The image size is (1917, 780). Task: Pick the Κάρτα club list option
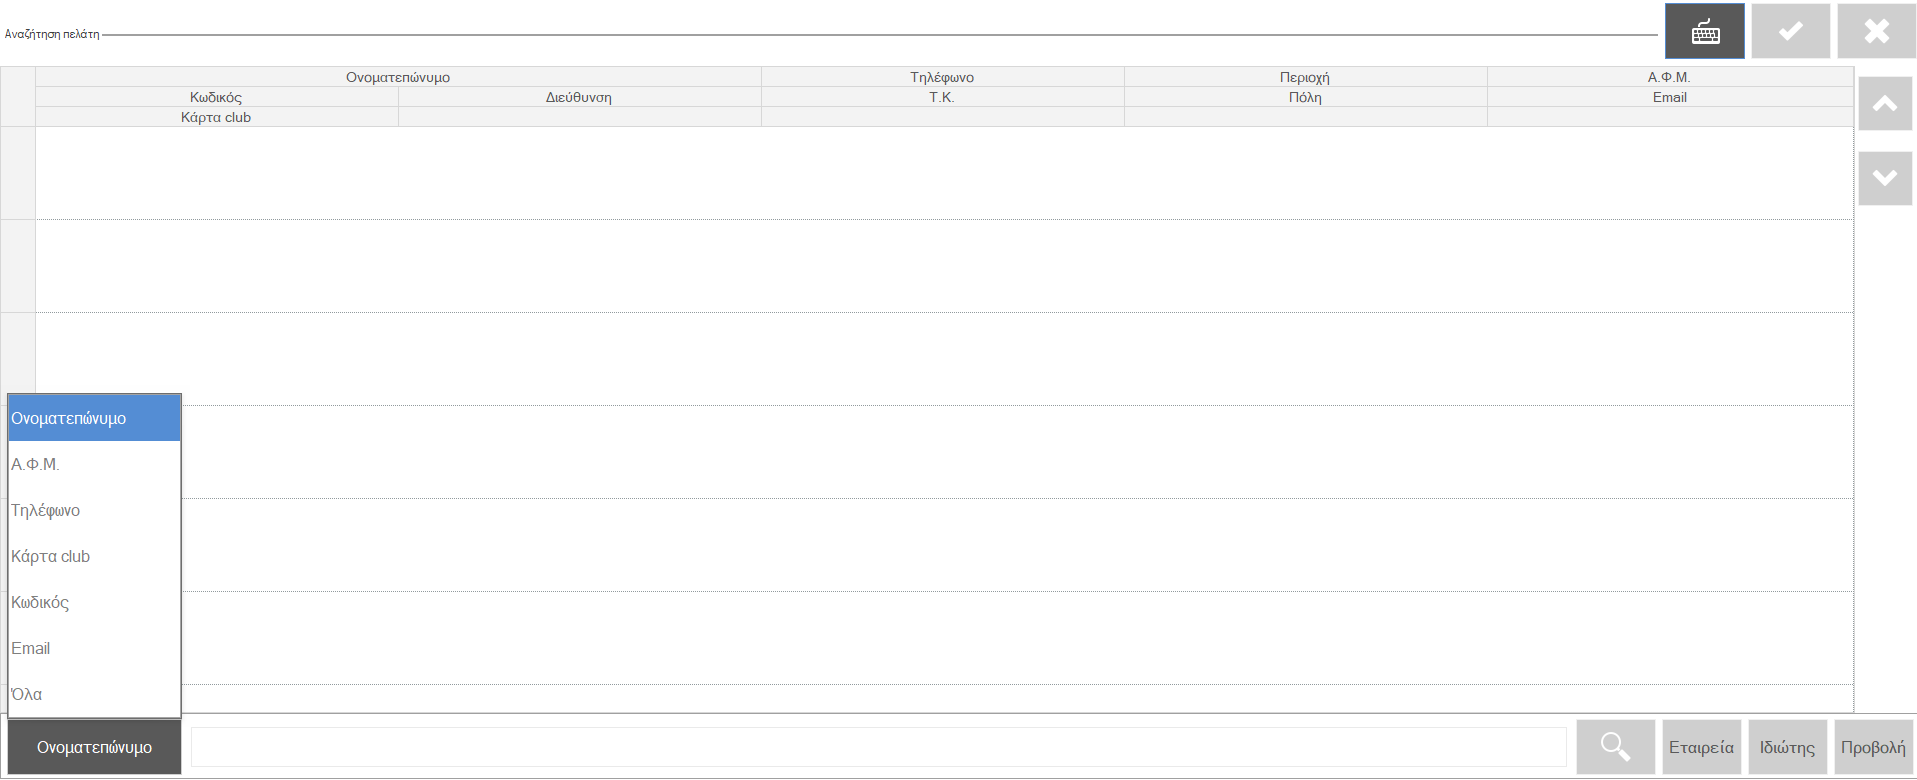(x=95, y=556)
